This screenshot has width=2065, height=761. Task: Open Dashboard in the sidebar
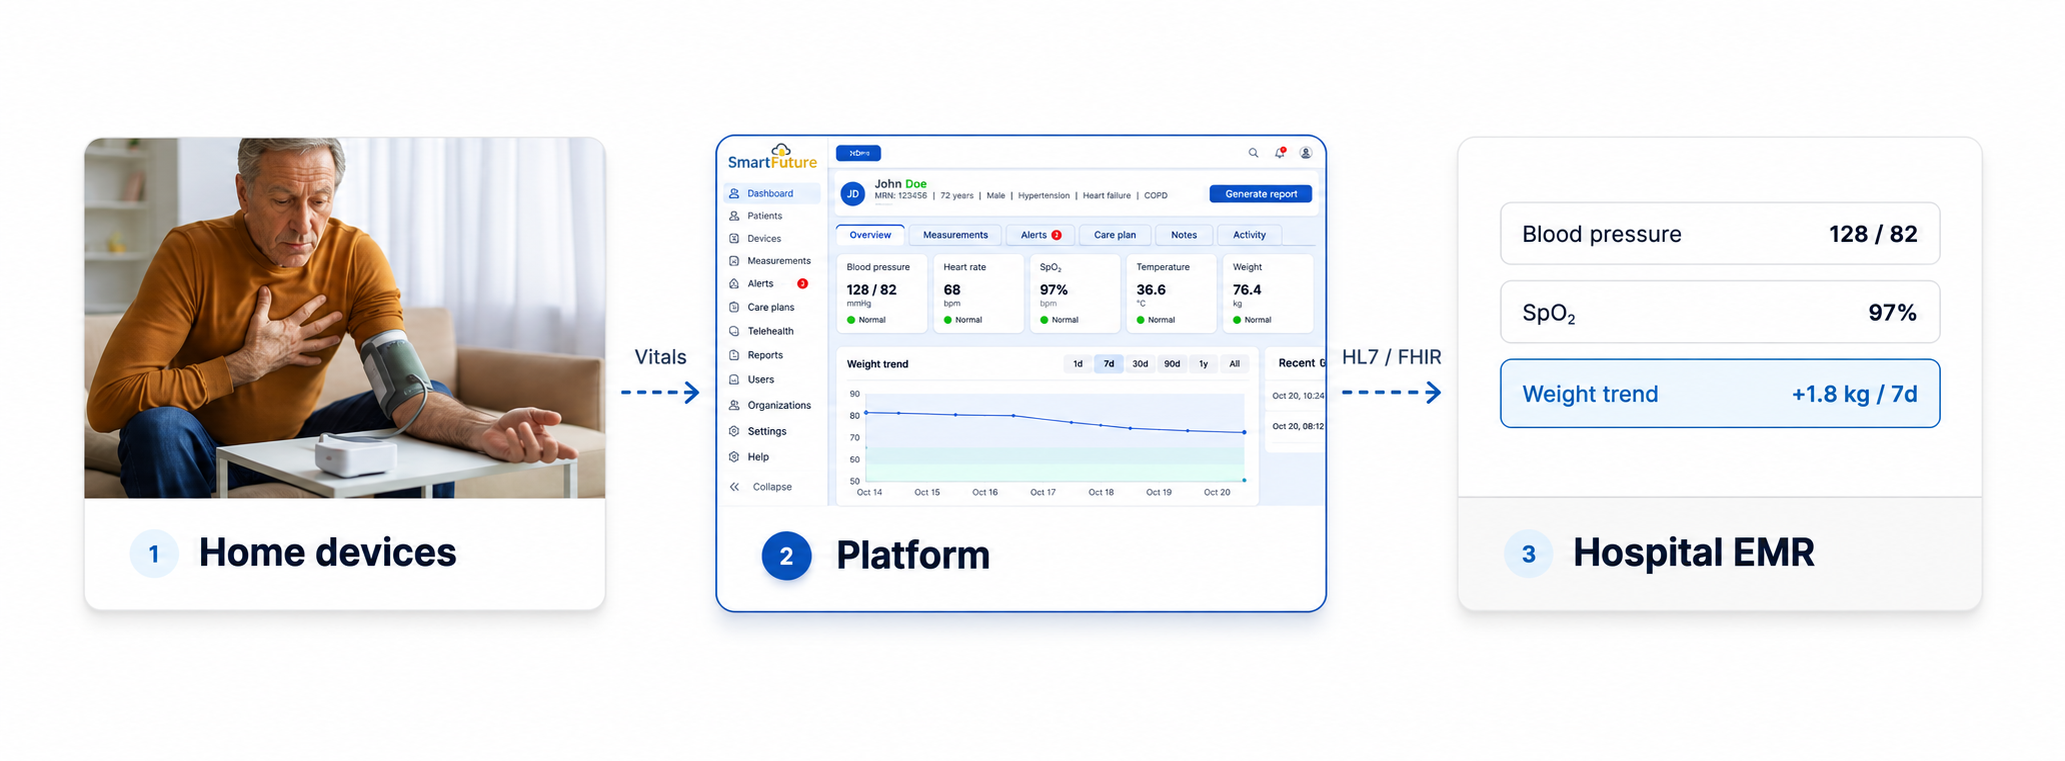point(771,193)
